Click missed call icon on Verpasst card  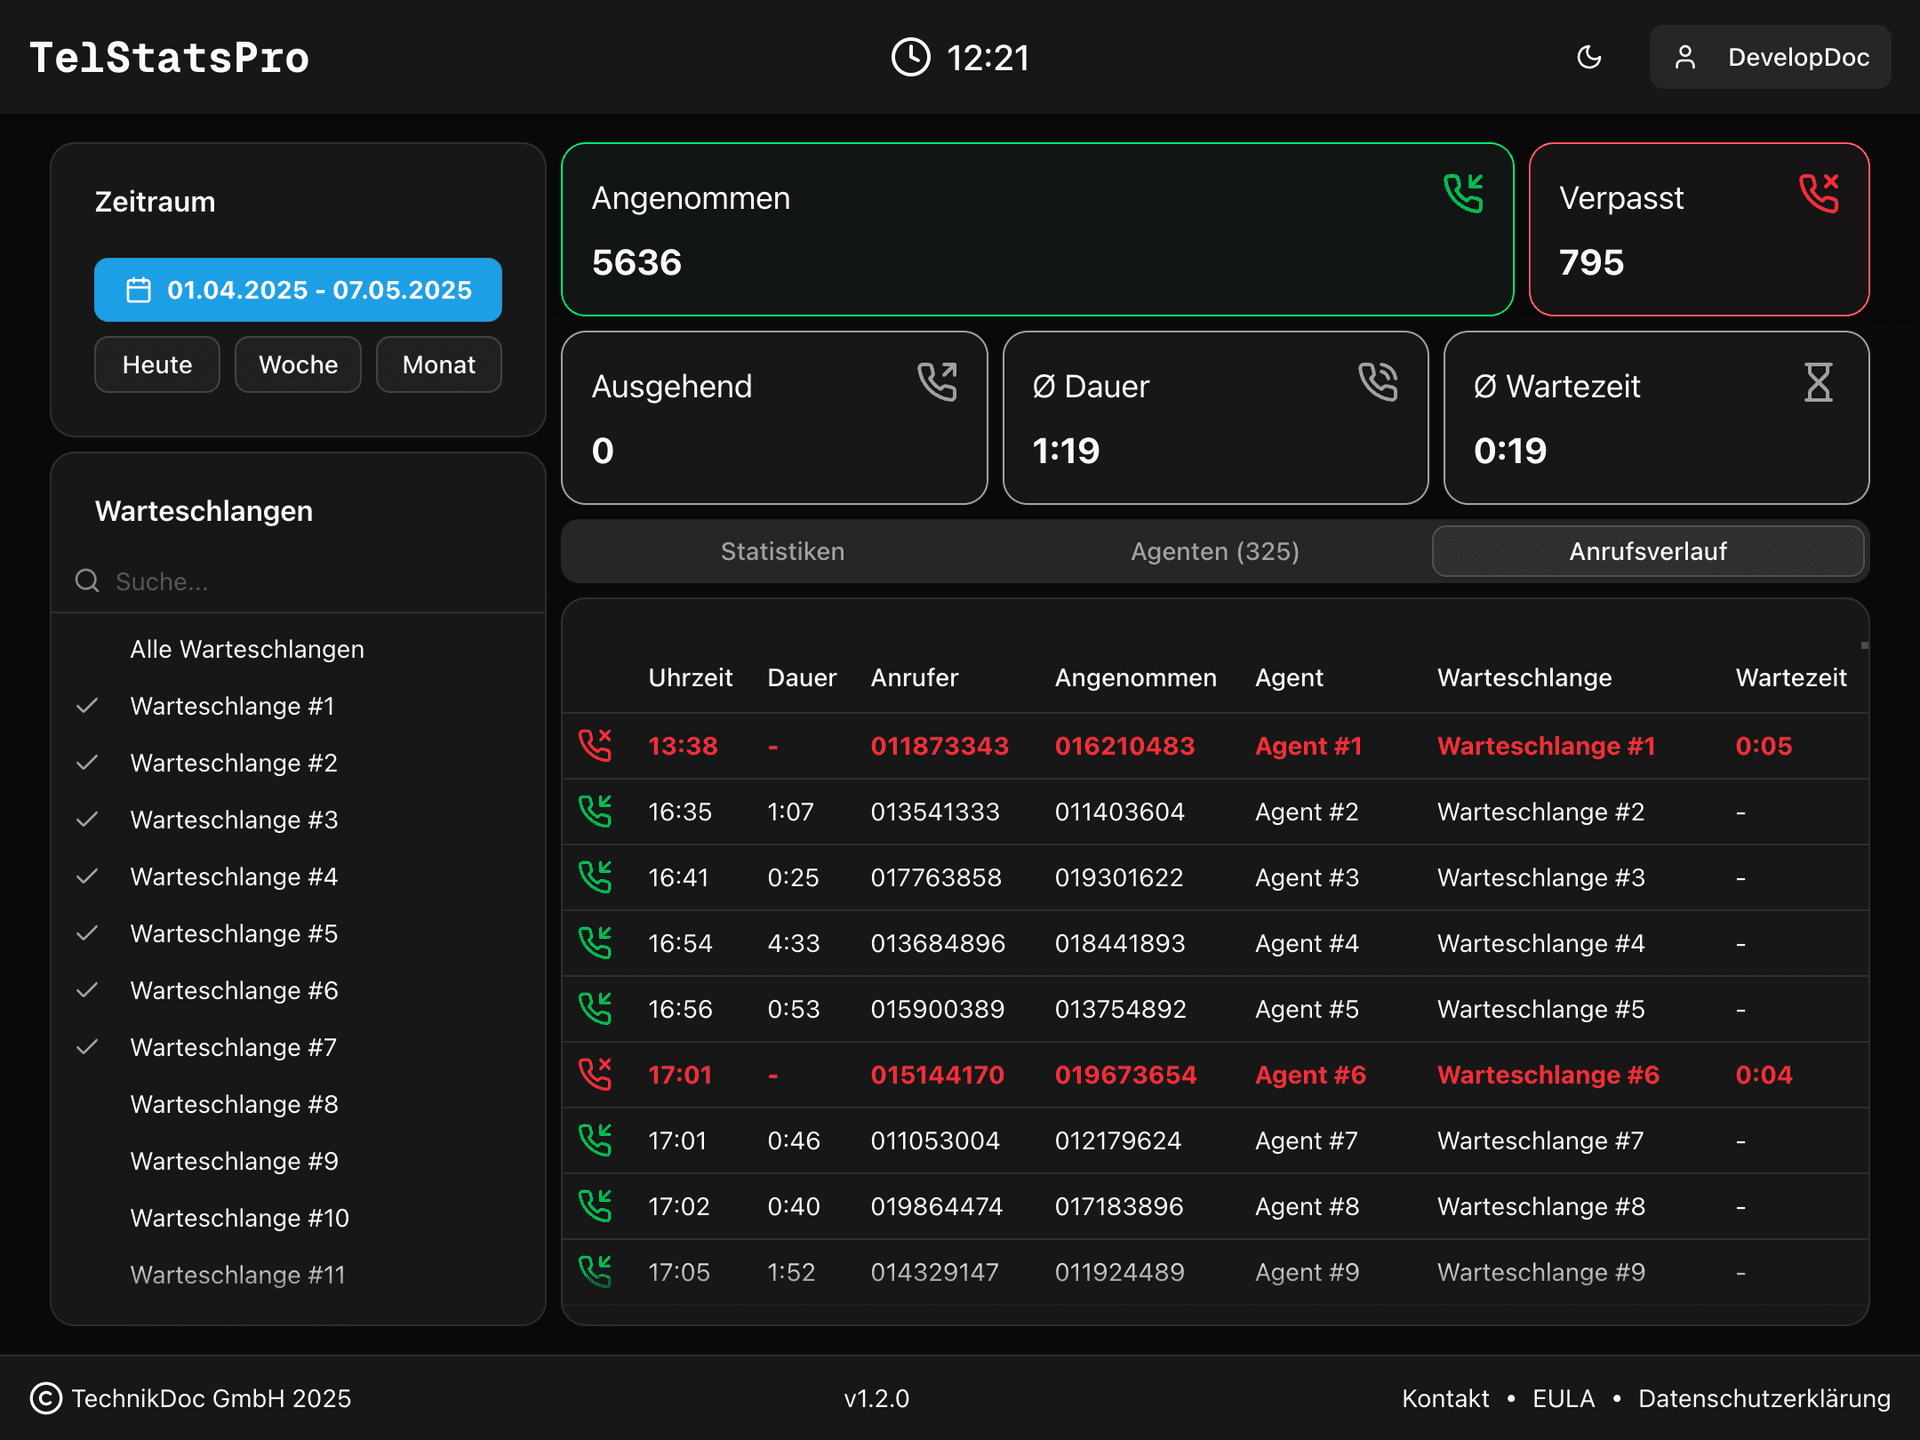pyautogui.click(x=1819, y=193)
